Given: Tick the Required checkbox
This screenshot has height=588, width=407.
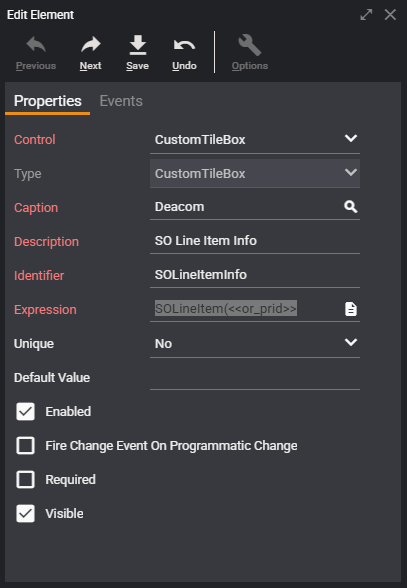Looking at the screenshot, I should pos(26,480).
